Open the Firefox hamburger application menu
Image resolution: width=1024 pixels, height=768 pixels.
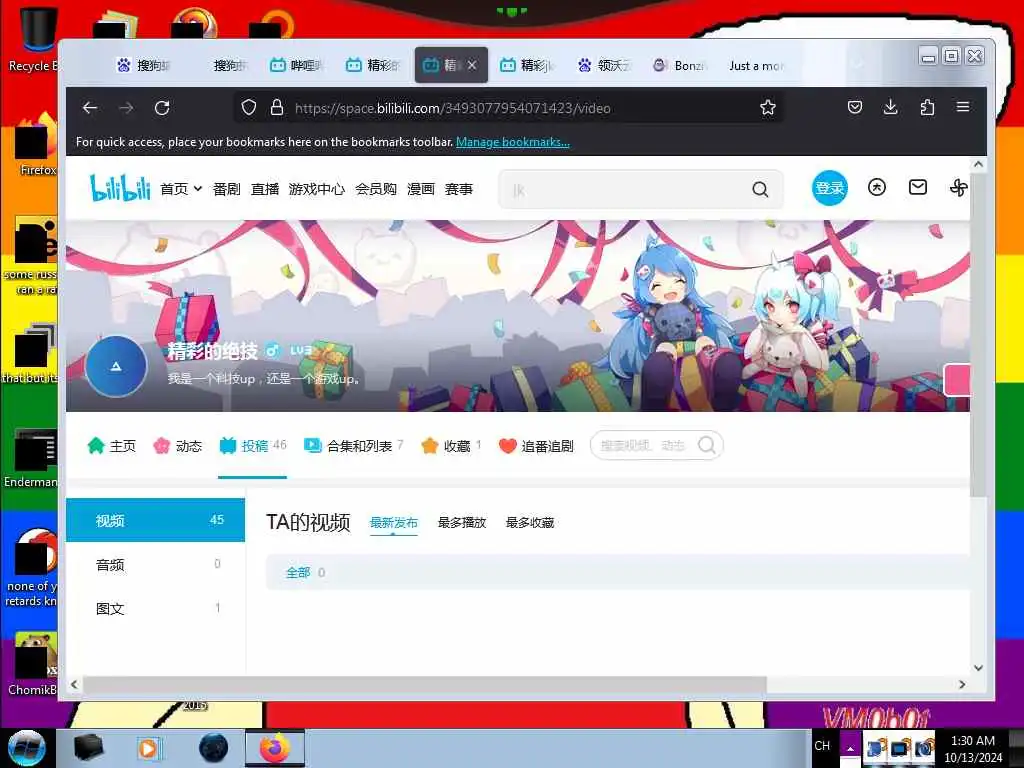(963, 106)
